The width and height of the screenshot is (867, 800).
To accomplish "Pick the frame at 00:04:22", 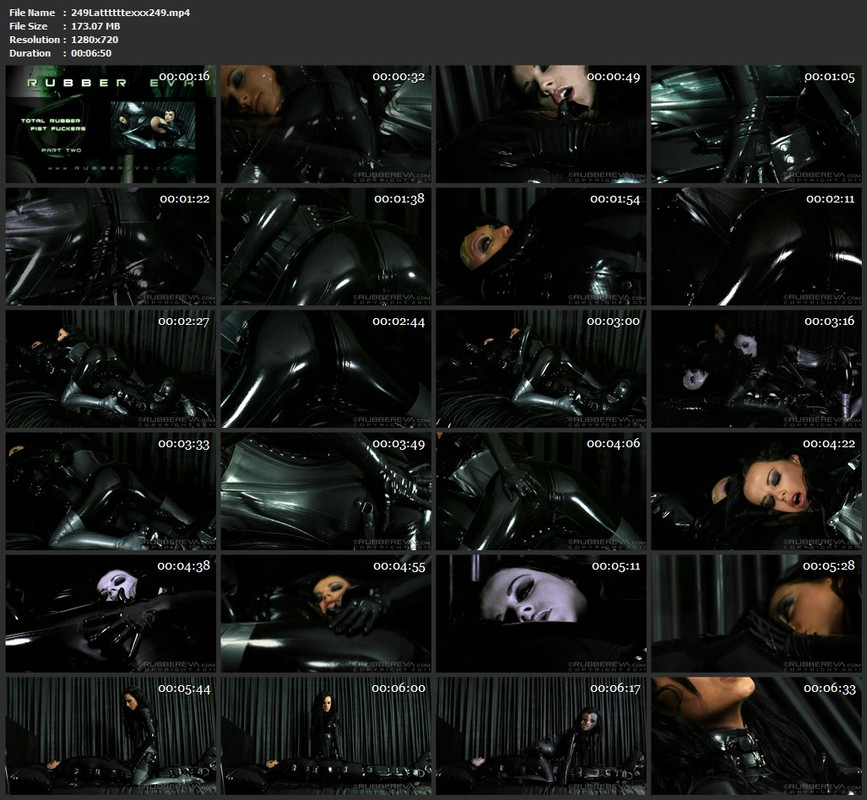I will pyautogui.click(x=756, y=491).
